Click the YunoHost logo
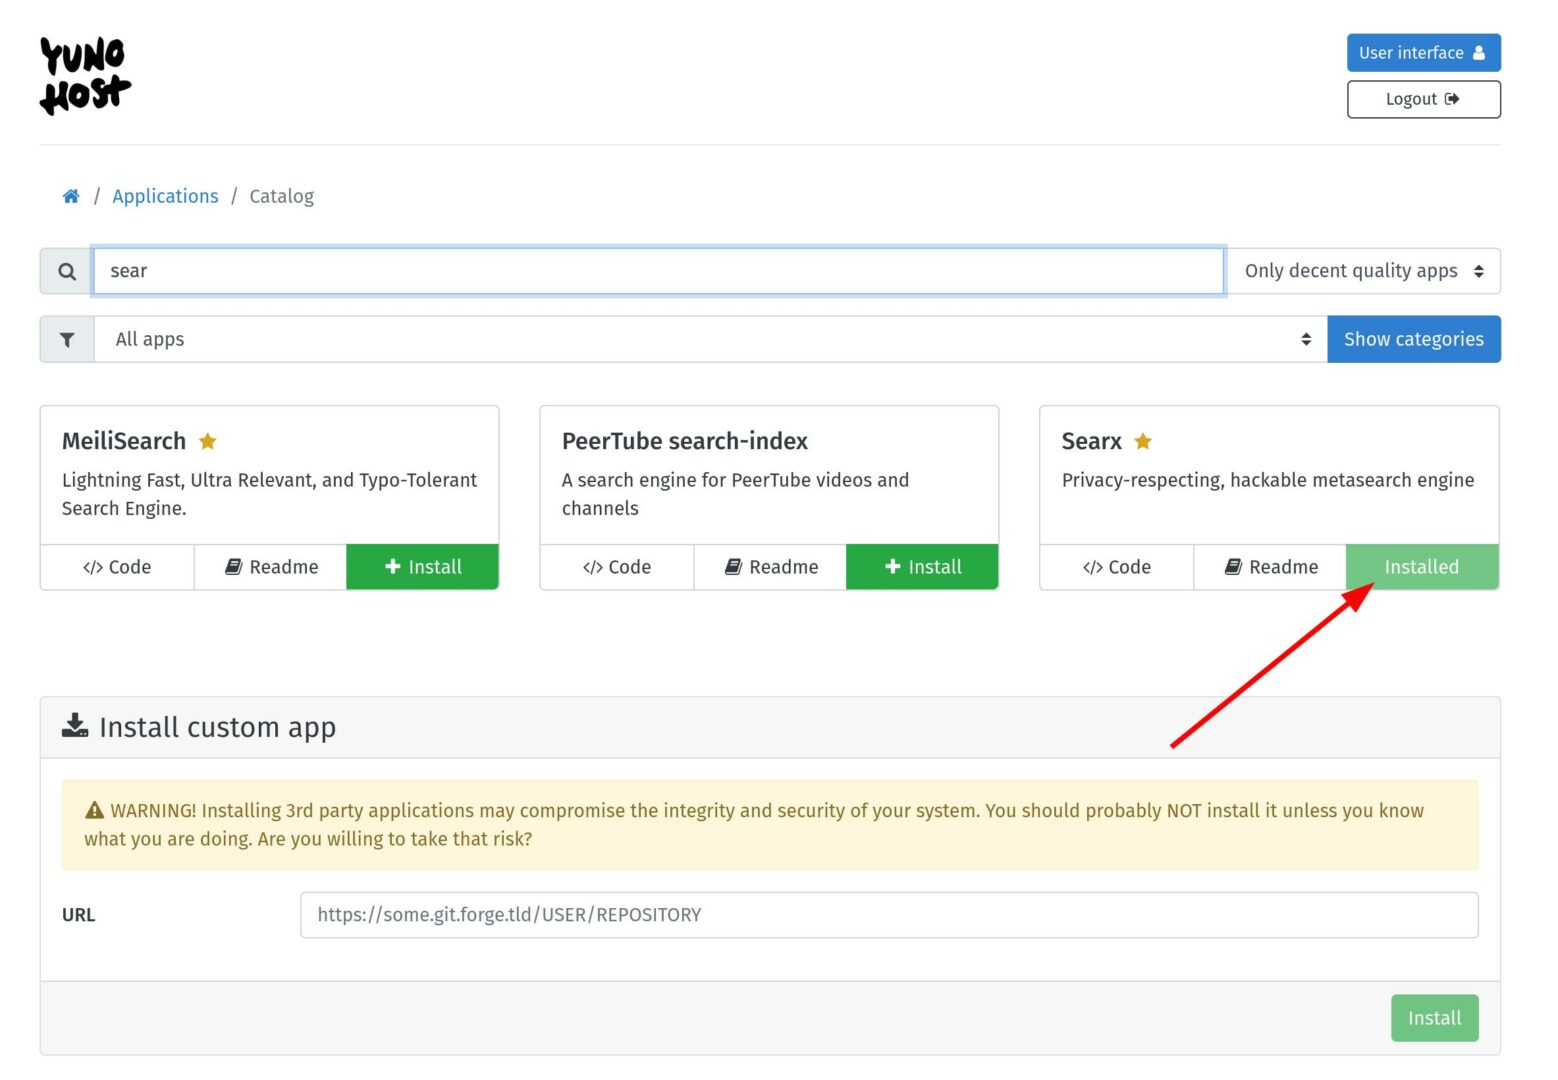The height and width of the screenshot is (1080, 1558). (85, 76)
